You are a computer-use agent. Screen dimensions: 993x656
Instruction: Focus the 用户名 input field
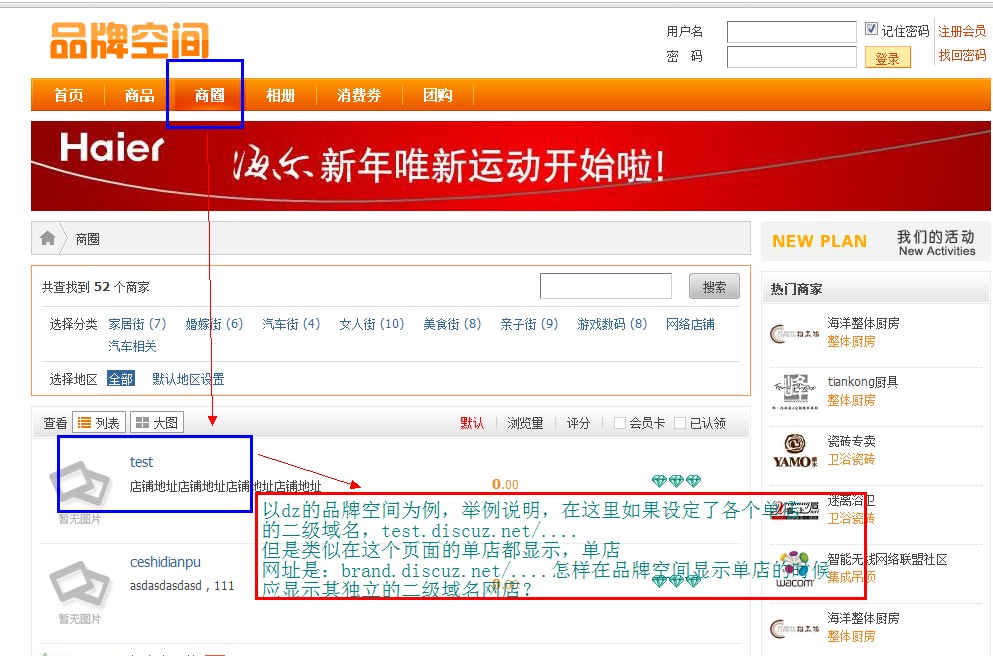coord(792,32)
